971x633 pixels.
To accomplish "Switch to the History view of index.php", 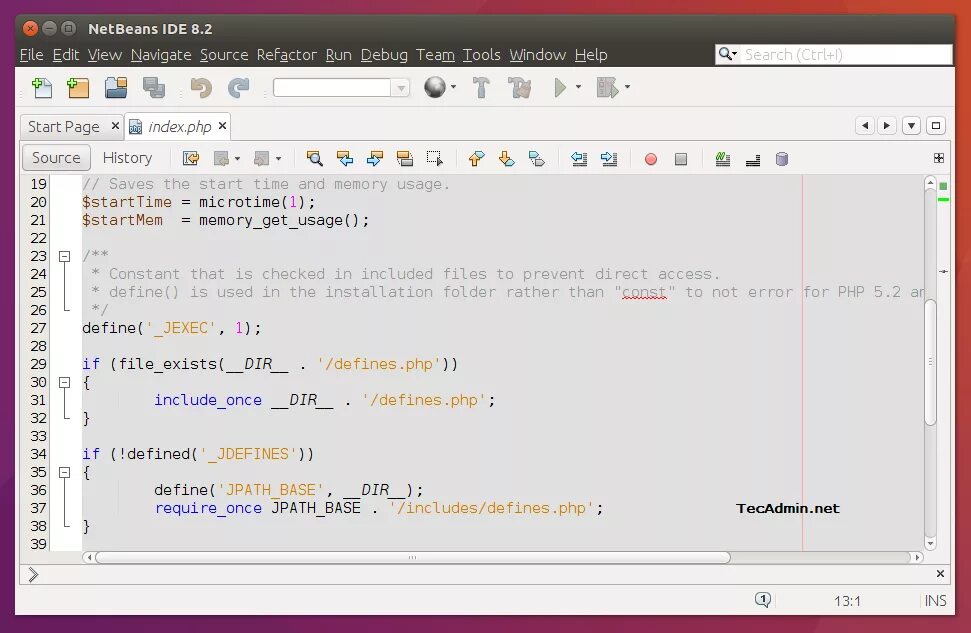I will (129, 157).
